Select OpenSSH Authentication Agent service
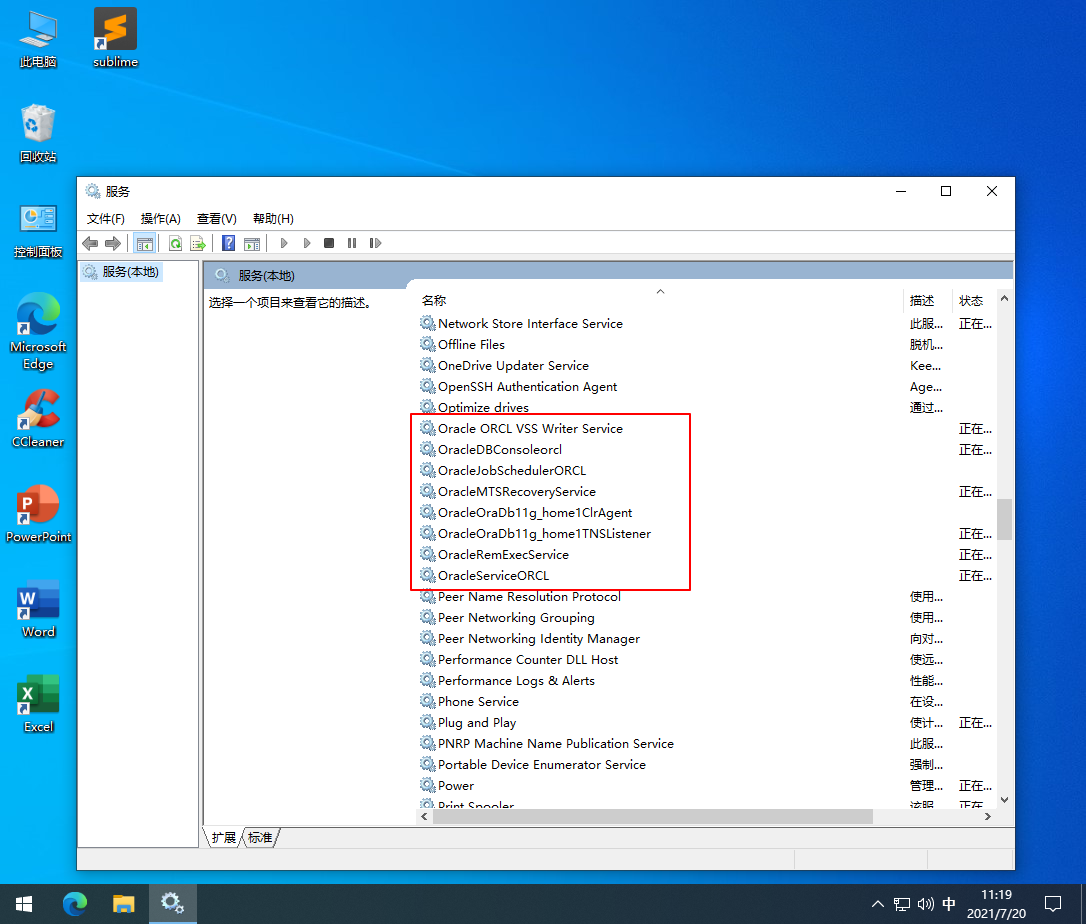 pos(527,387)
